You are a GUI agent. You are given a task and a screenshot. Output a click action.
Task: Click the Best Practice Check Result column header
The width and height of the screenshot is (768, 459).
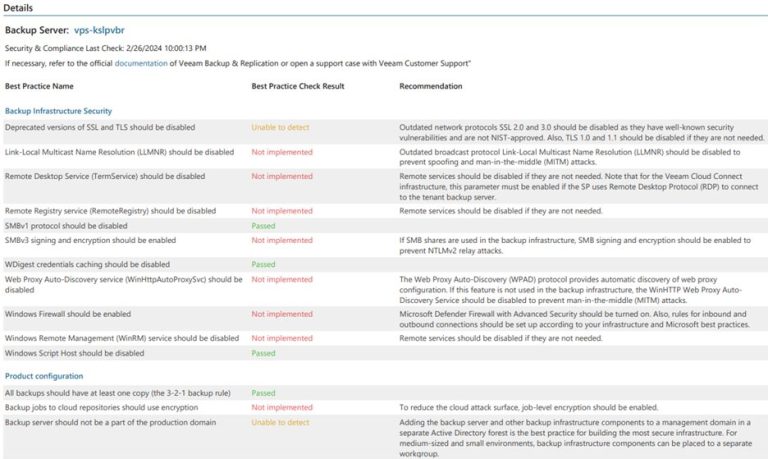pos(297,86)
